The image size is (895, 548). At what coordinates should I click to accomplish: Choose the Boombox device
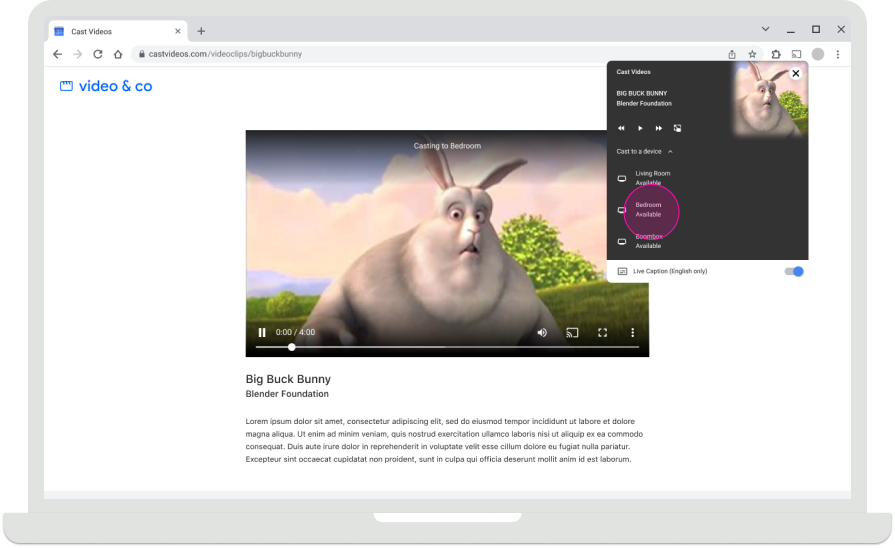point(650,241)
